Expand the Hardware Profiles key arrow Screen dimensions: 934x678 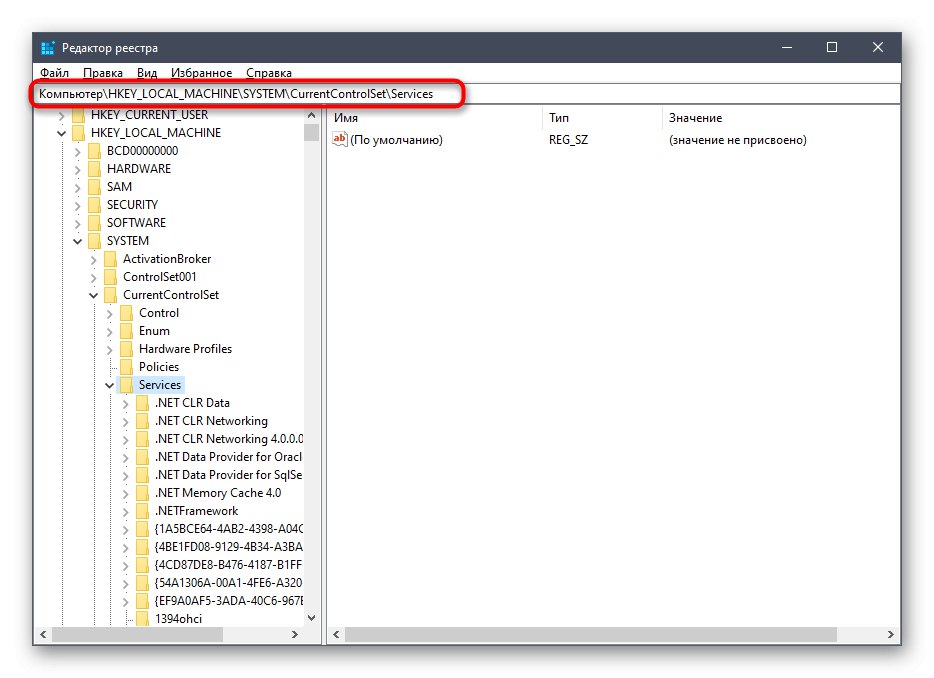[110, 350]
